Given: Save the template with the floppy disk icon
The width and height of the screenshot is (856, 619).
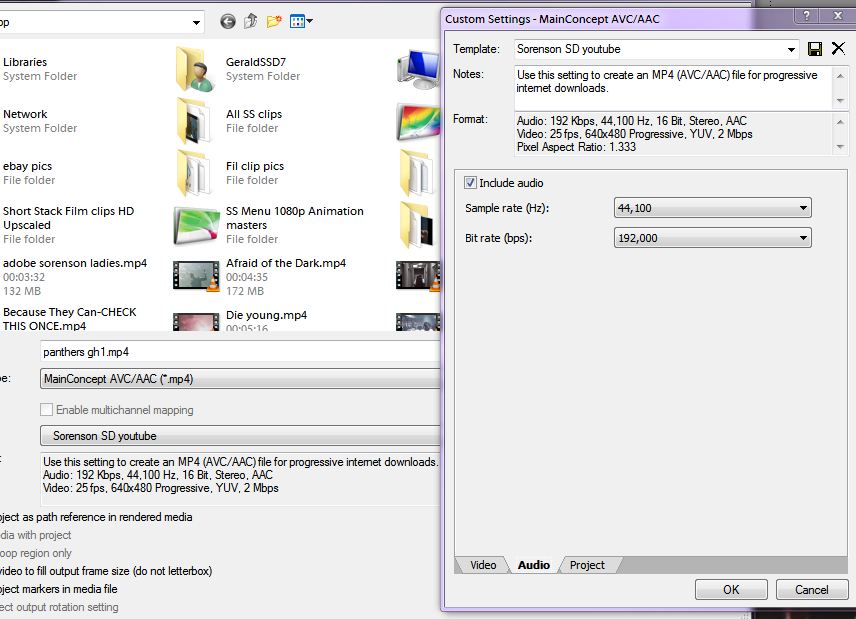Looking at the screenshot, I should click(815, 49).
